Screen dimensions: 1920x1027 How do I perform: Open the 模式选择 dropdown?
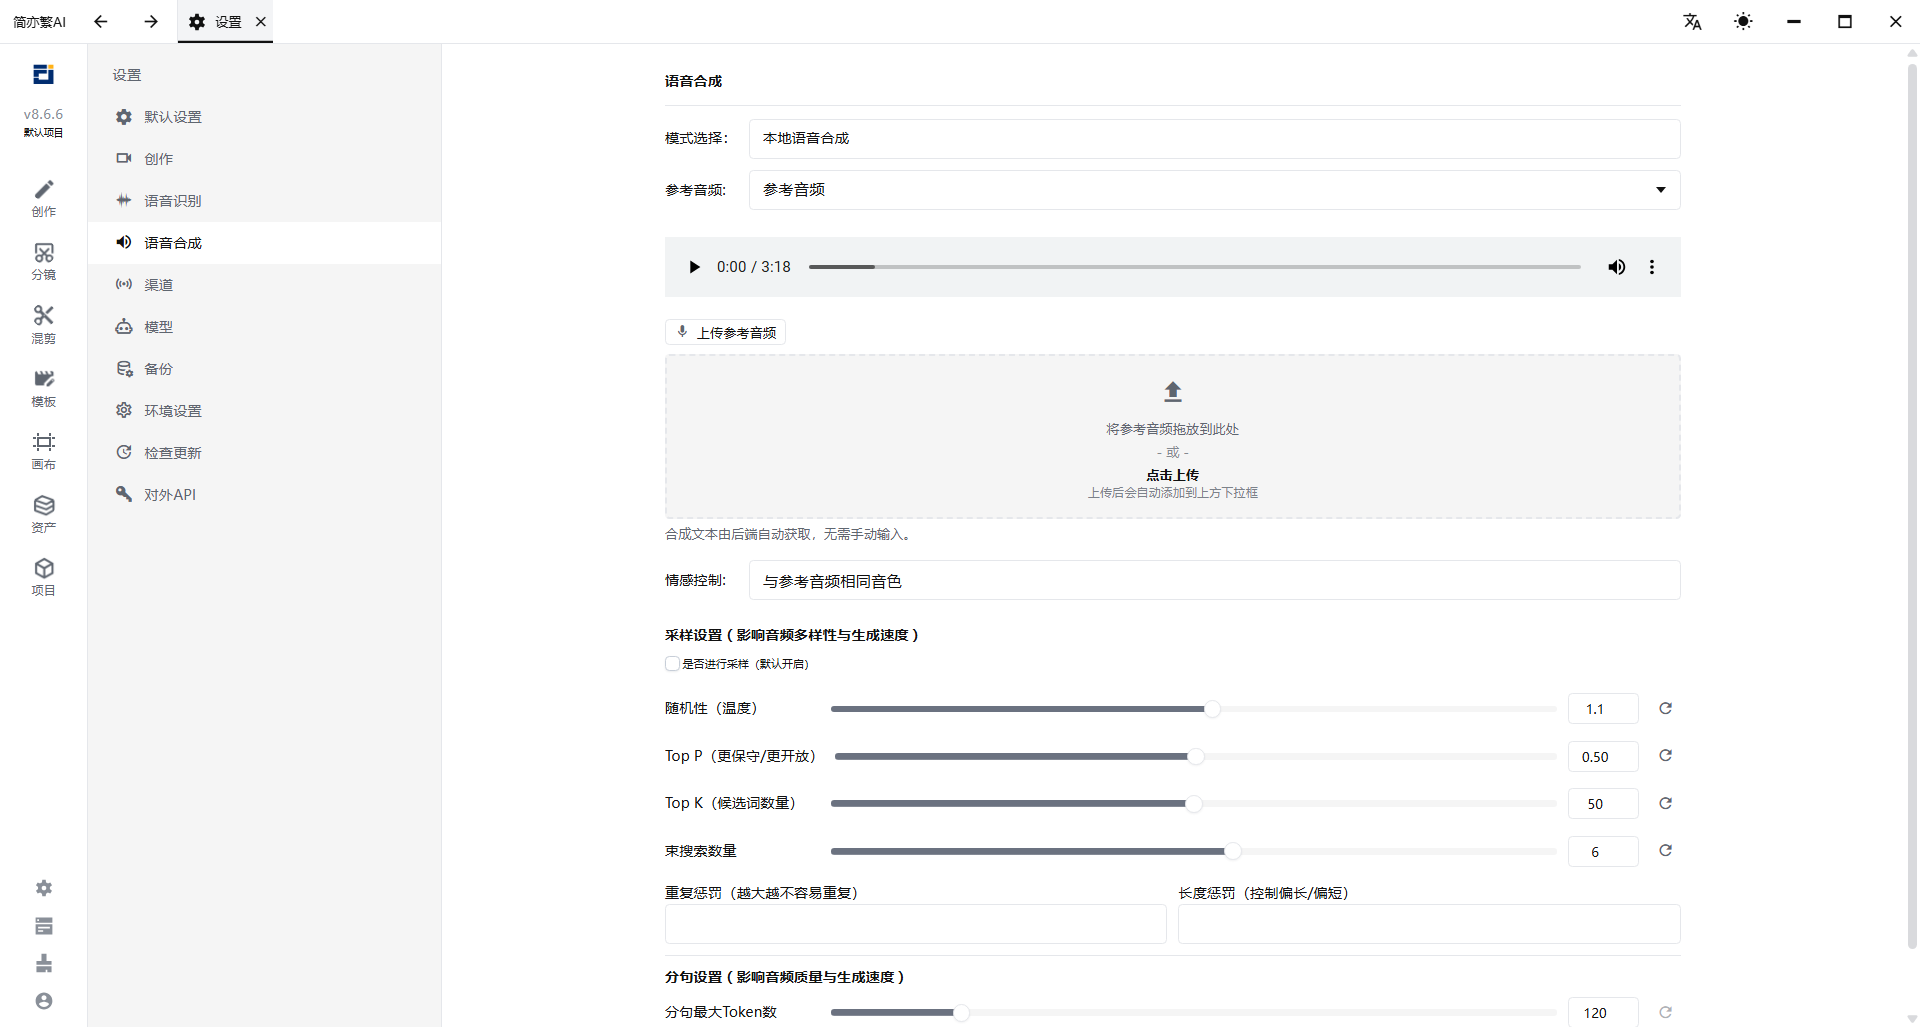tap(1214, 138)
